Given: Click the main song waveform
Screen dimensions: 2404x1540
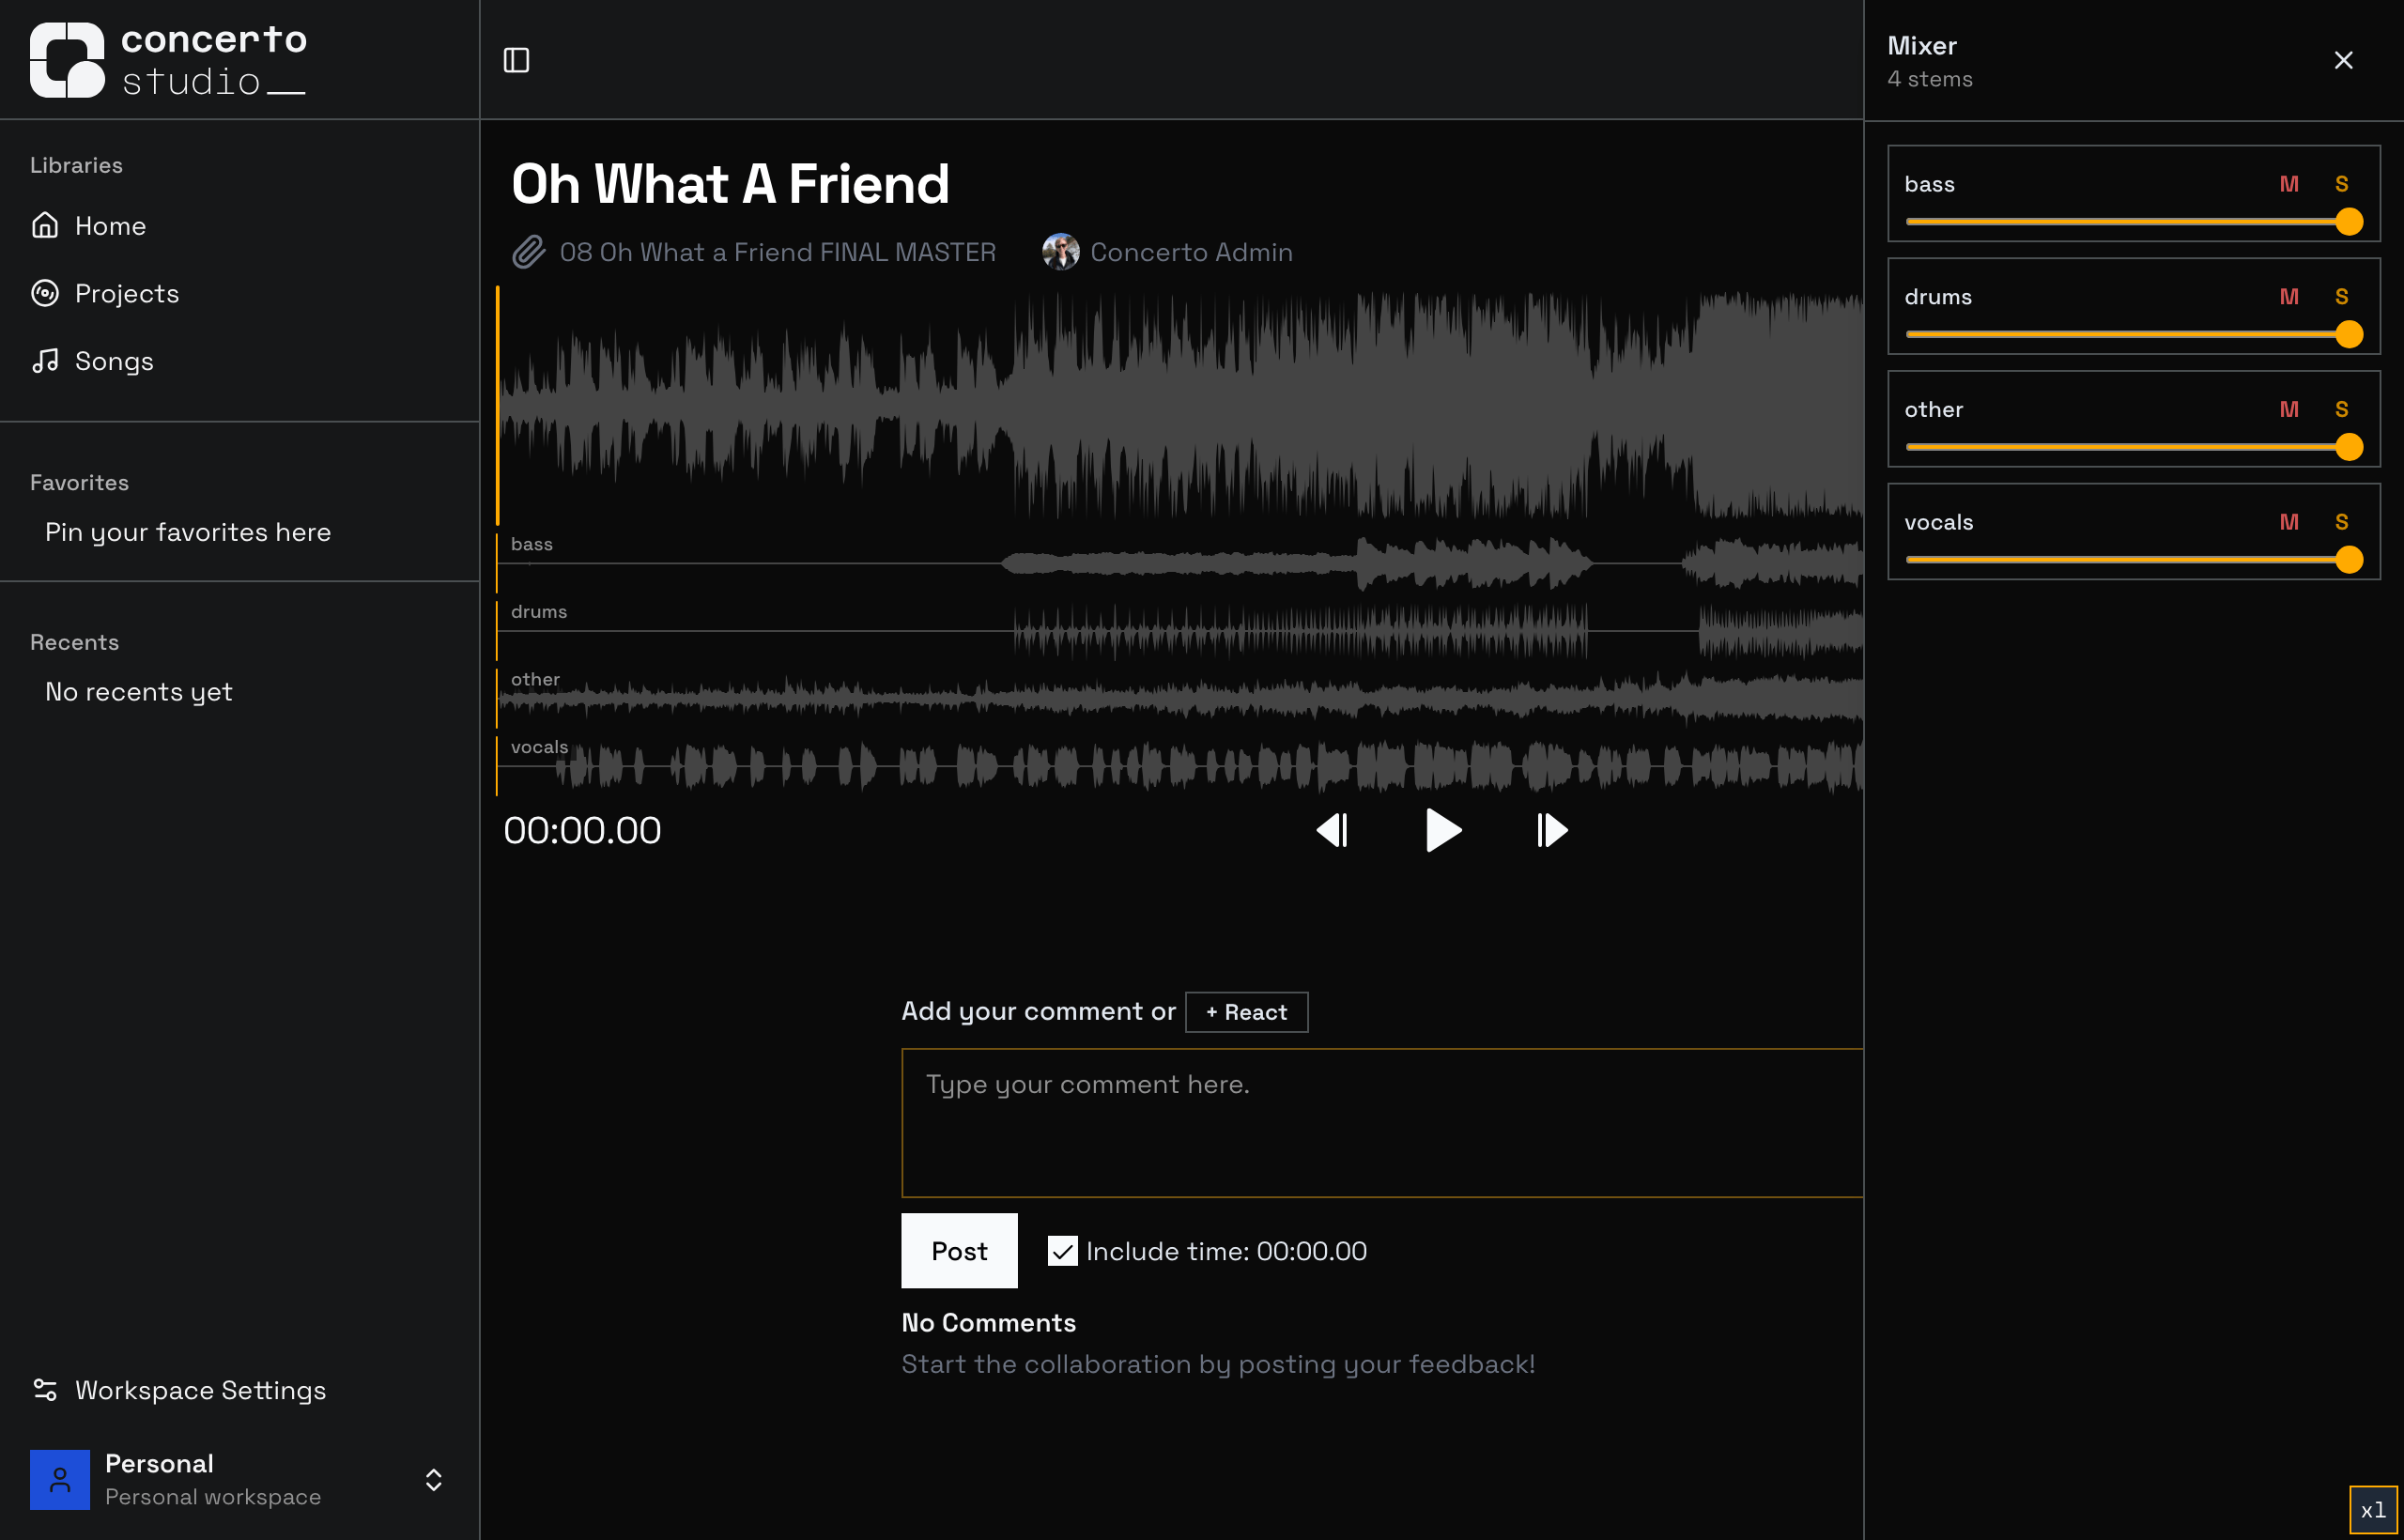Looking at the screenshot, I should click(1180, 405).
